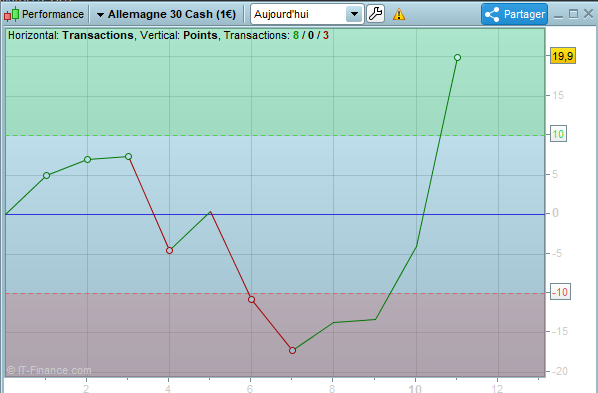Click the 10 label on horizontal axis
This screenshot has width=598, height=393.
click(x=415, y=388)
